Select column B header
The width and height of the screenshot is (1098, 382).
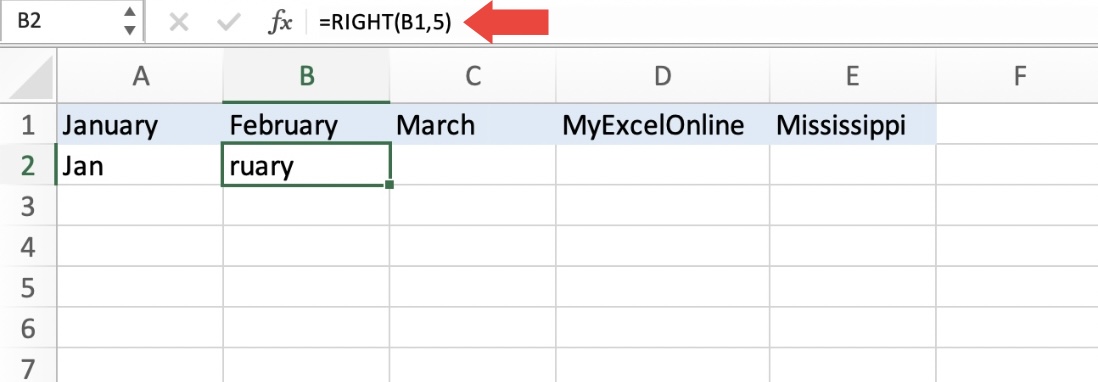click(306, 76)
